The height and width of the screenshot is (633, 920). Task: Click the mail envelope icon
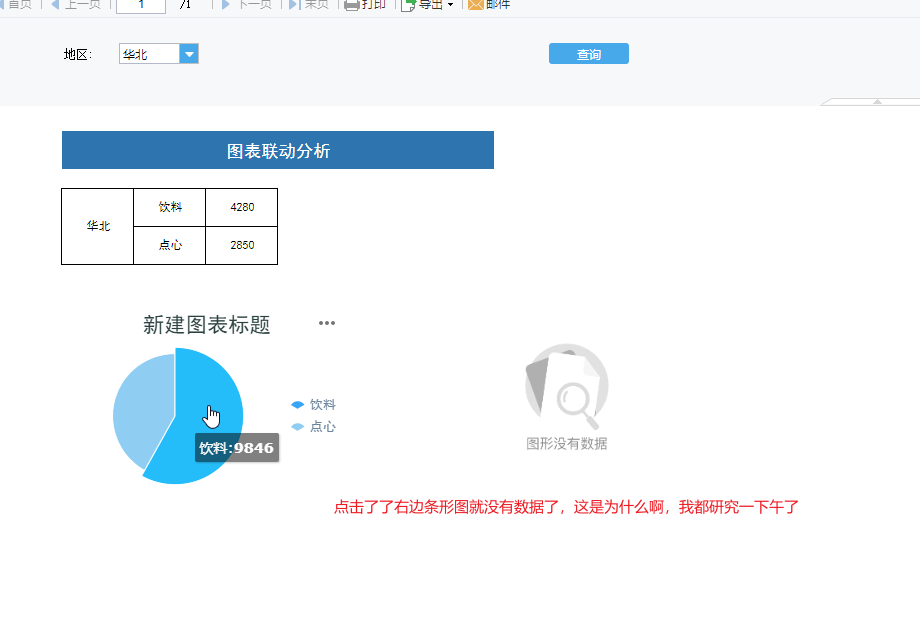pyautogui.click(x=475, y=5)
